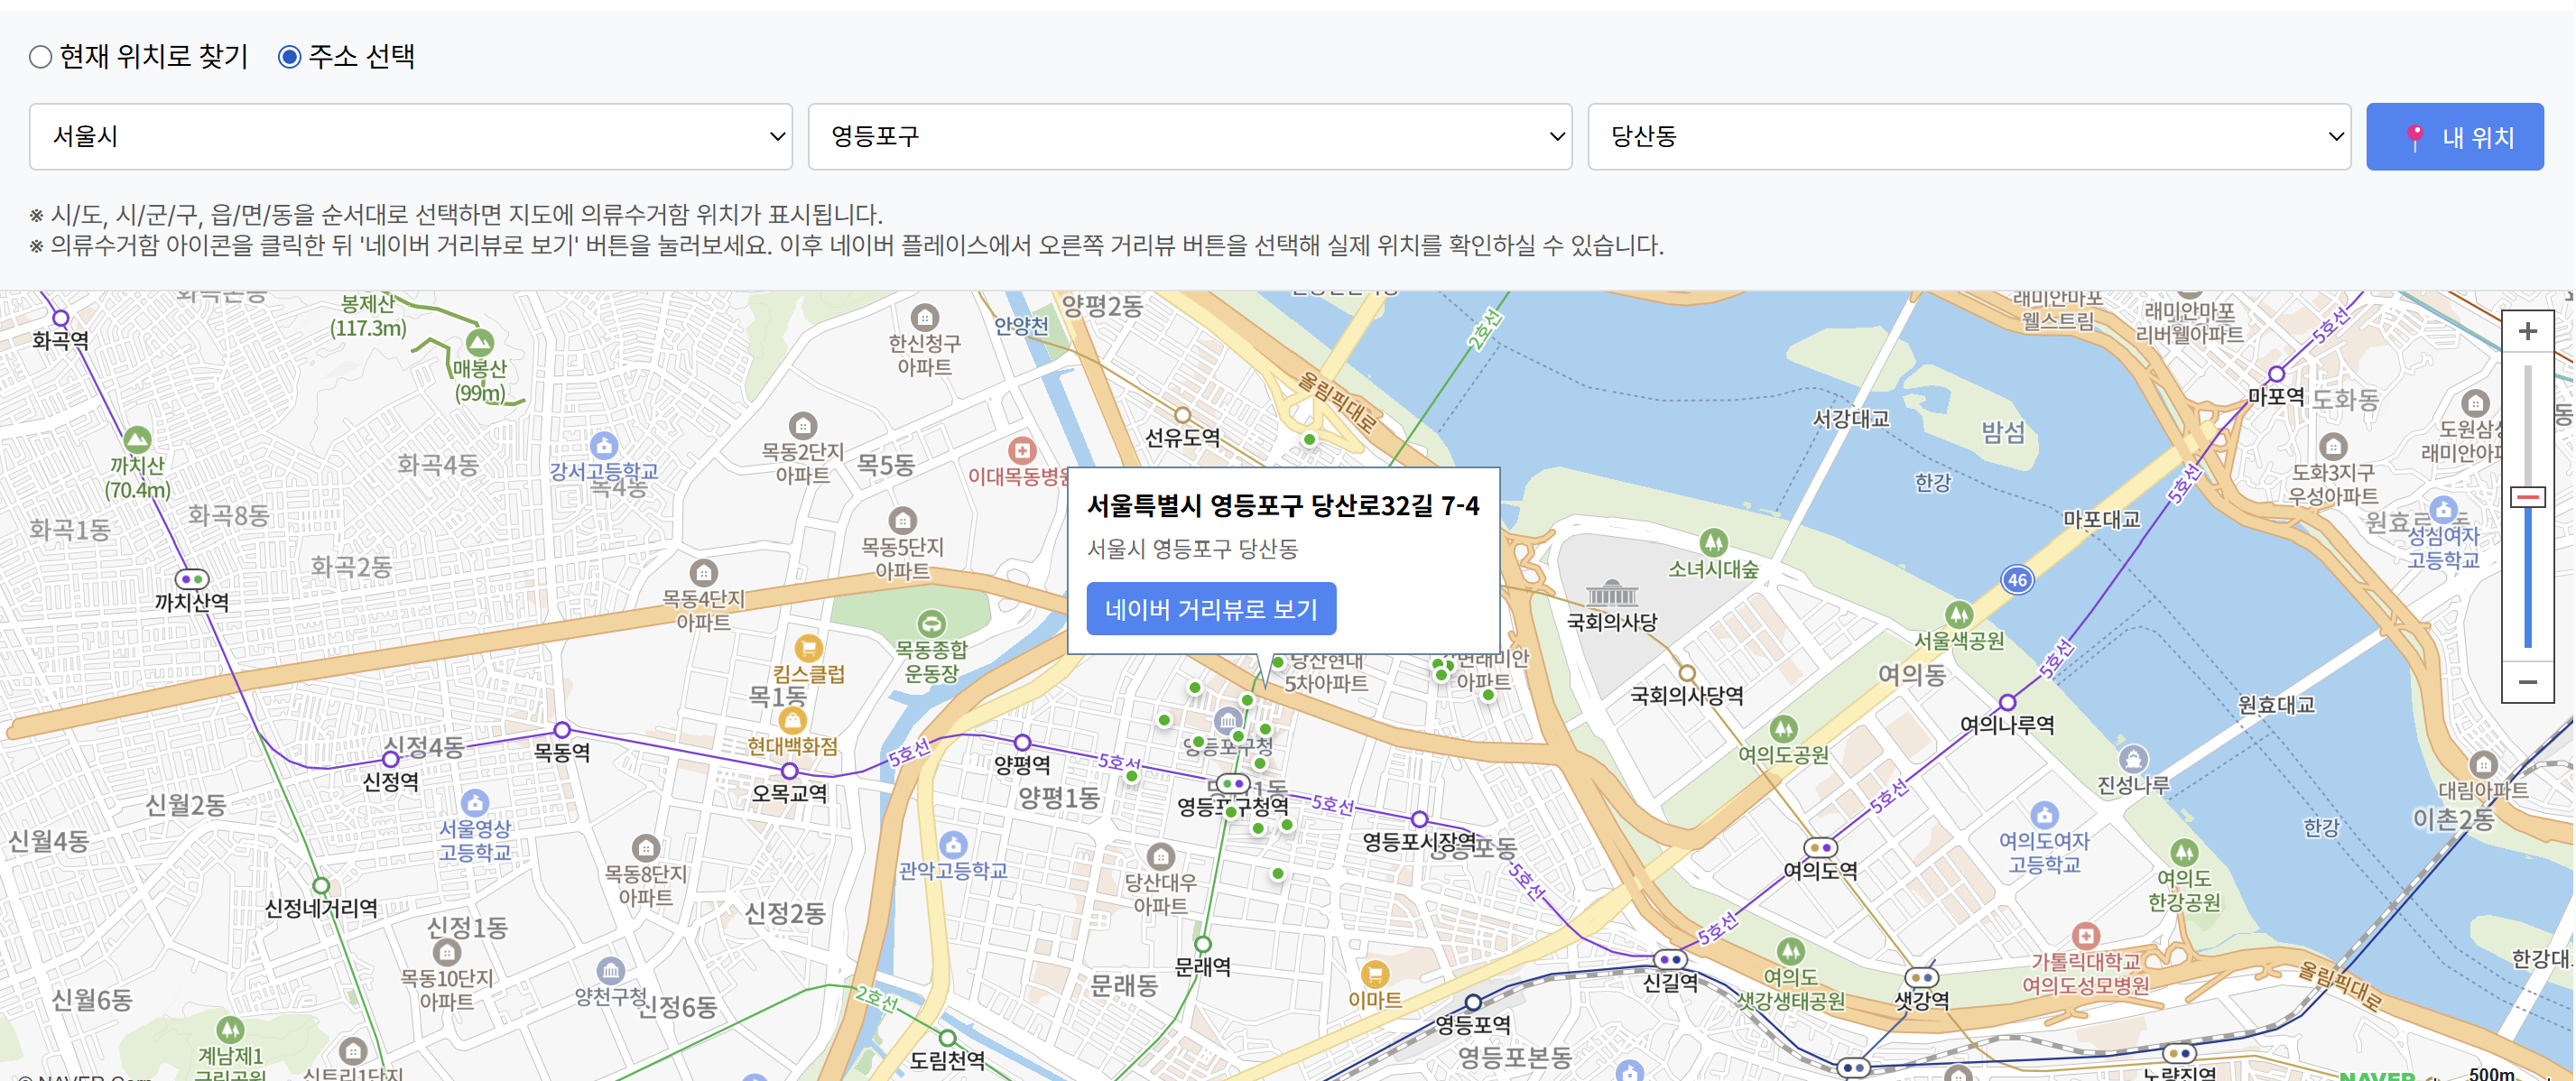Click the 서울색공원 park icon

(x=1958, y=614)
